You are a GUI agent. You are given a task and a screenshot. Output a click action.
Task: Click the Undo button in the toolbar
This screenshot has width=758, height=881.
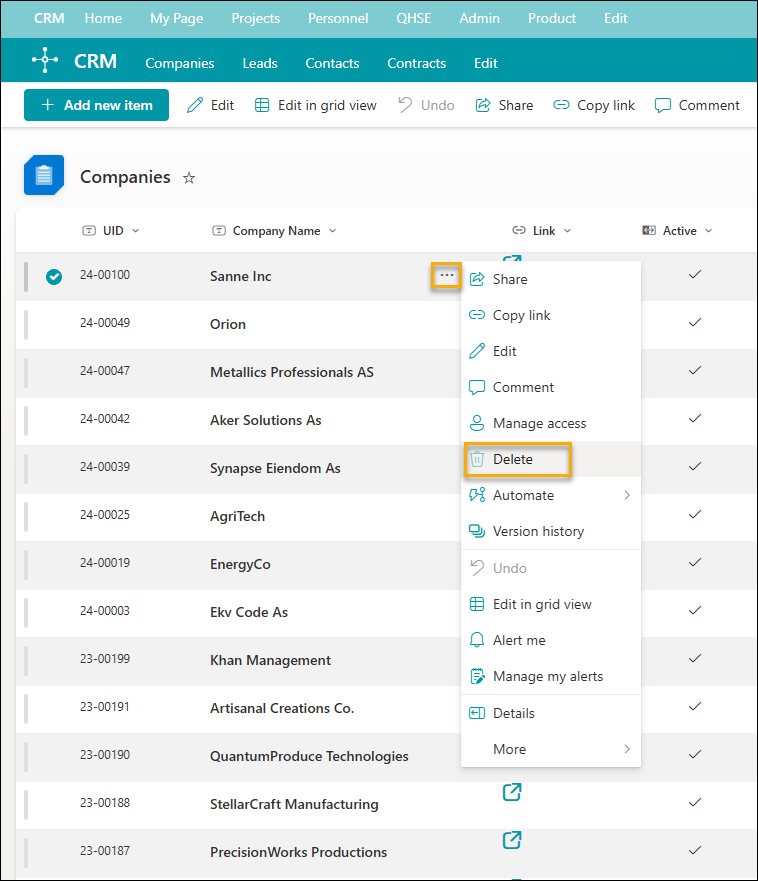tap(426, 105)
